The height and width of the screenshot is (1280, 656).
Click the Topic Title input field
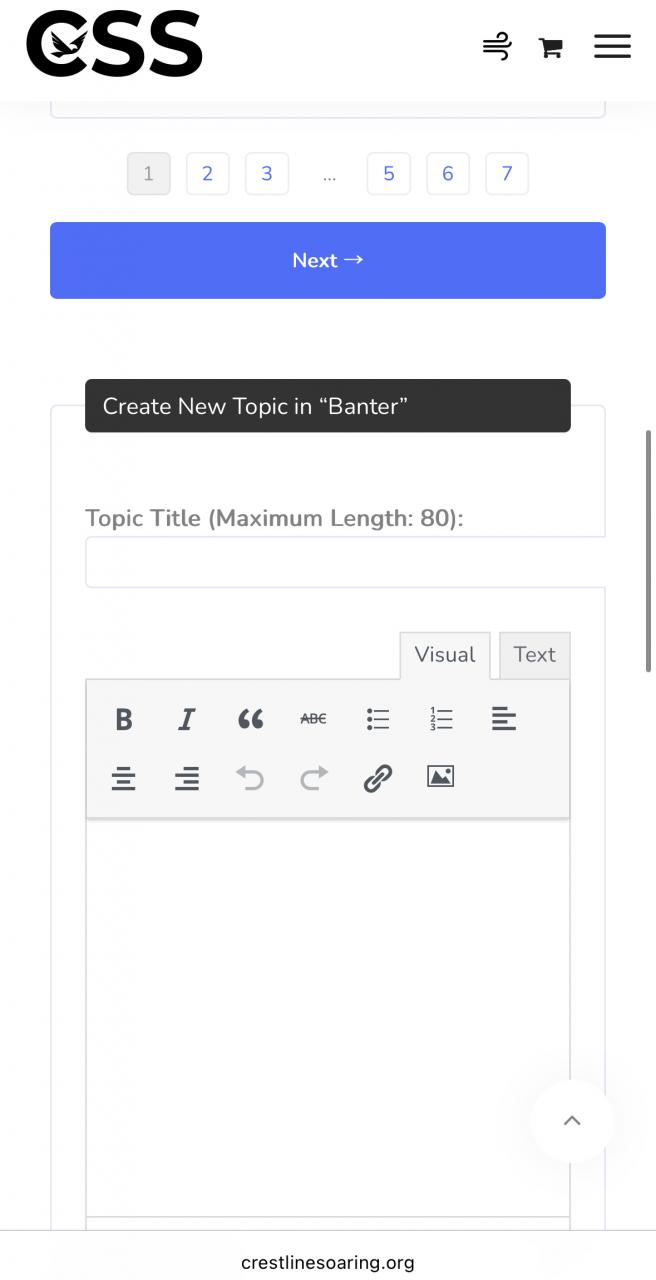(346, 562)
